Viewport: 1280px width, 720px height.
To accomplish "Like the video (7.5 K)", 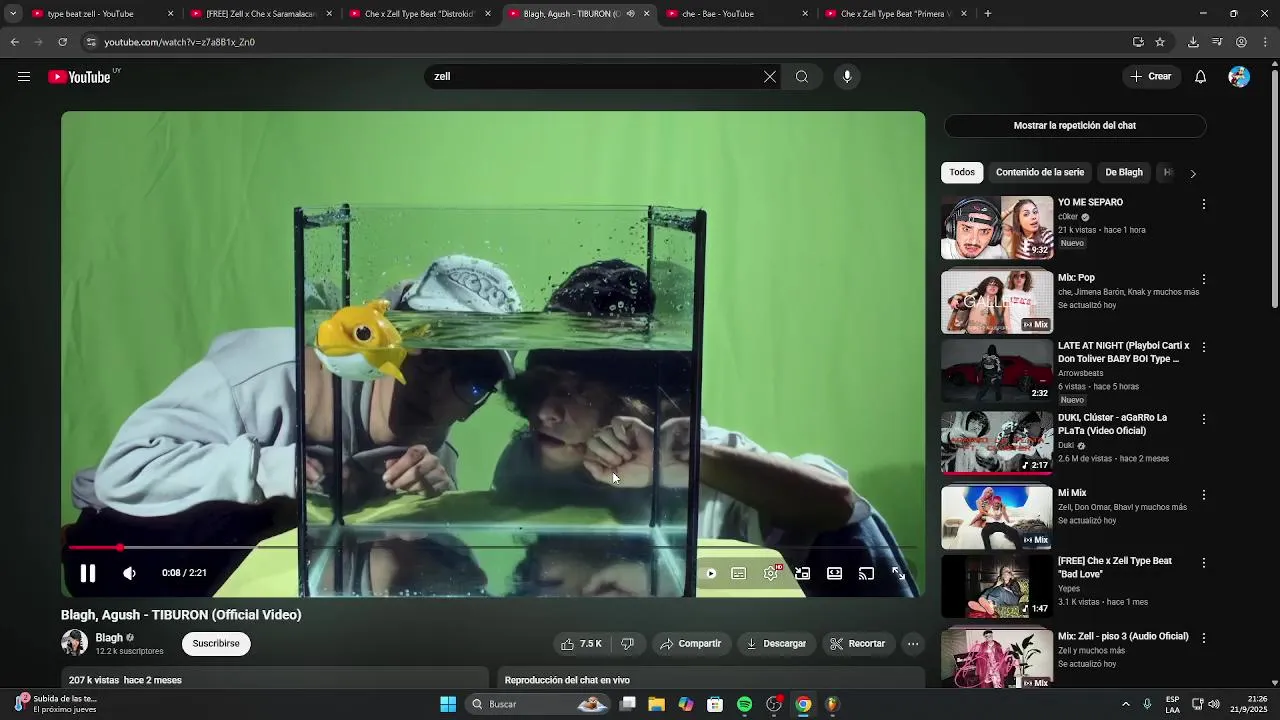I will [x=581, y=644].
